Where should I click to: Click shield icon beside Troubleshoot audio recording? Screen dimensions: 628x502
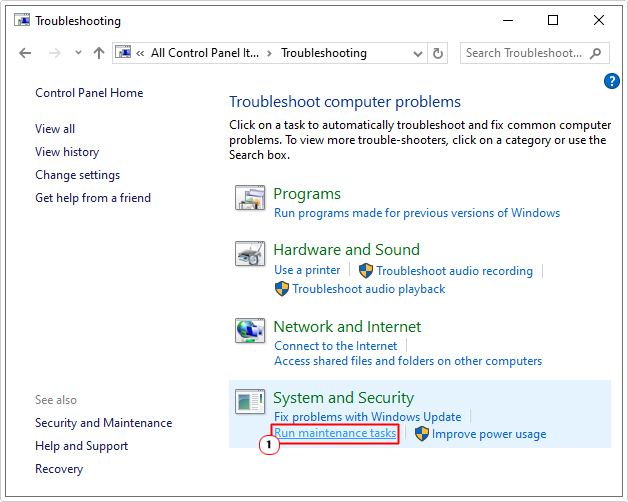(x=366, y=271)
